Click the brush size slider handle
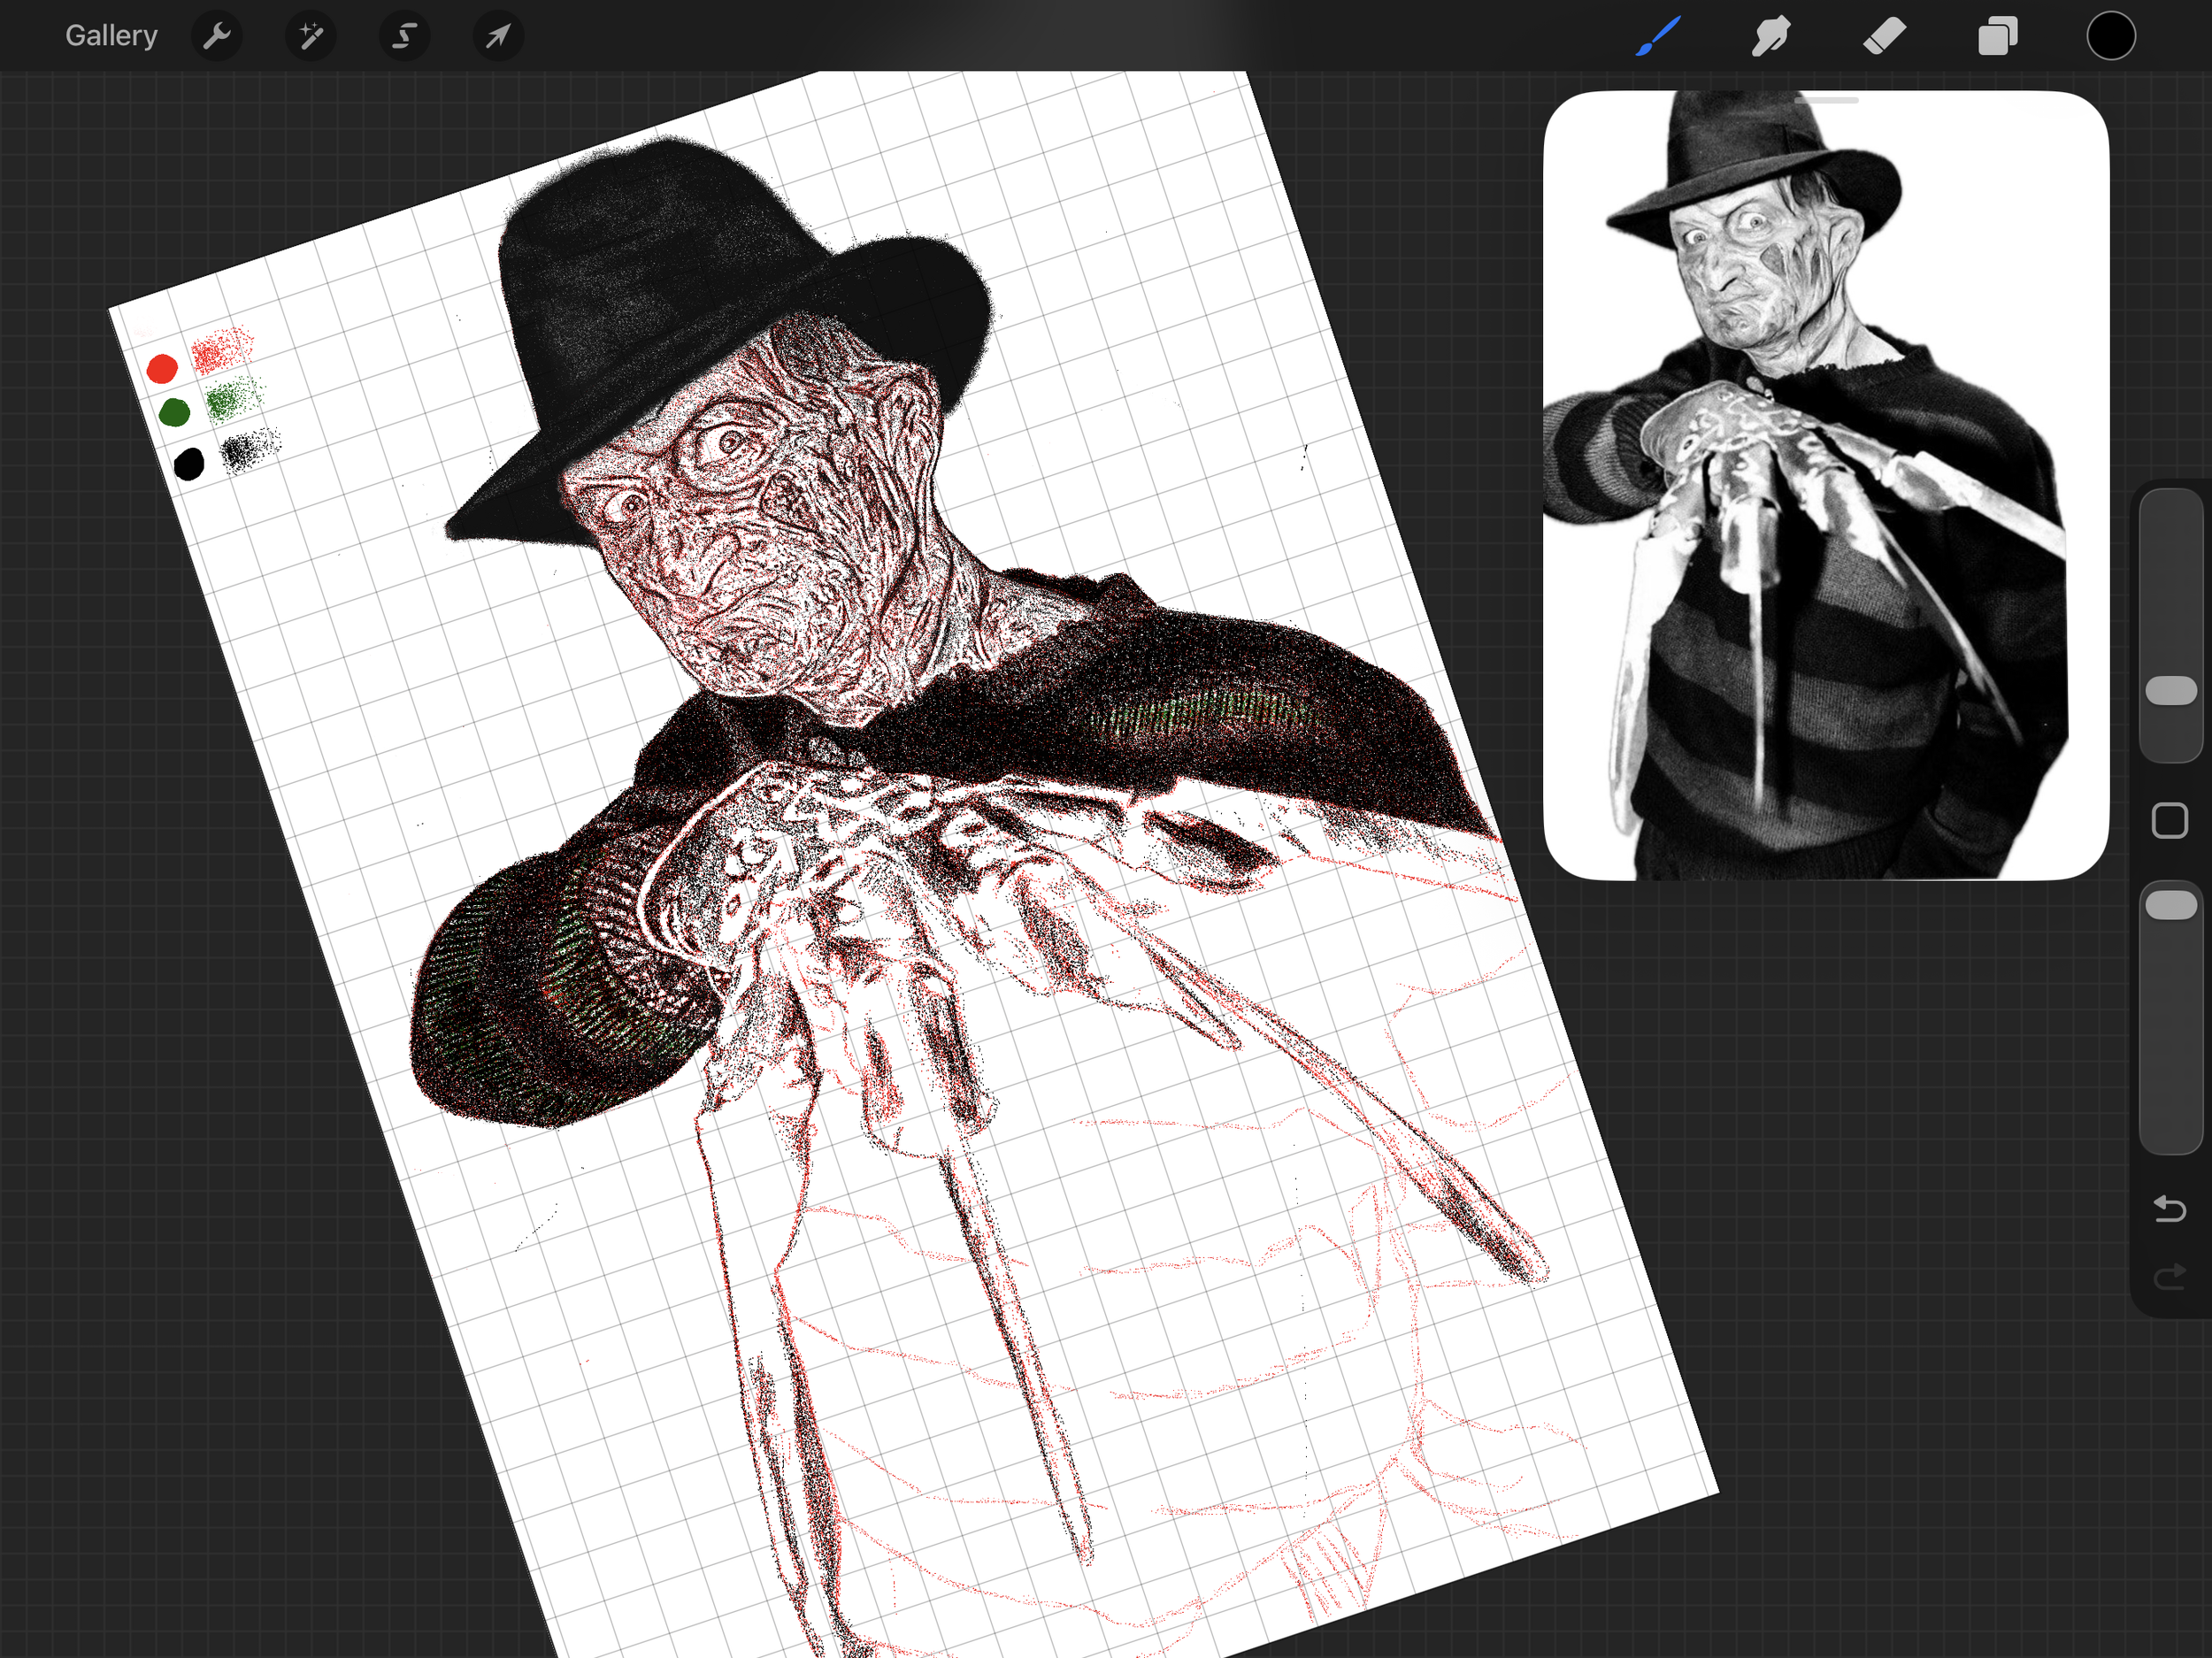This screenshot has width=2212, height=1658. (x=2171, y=690)
